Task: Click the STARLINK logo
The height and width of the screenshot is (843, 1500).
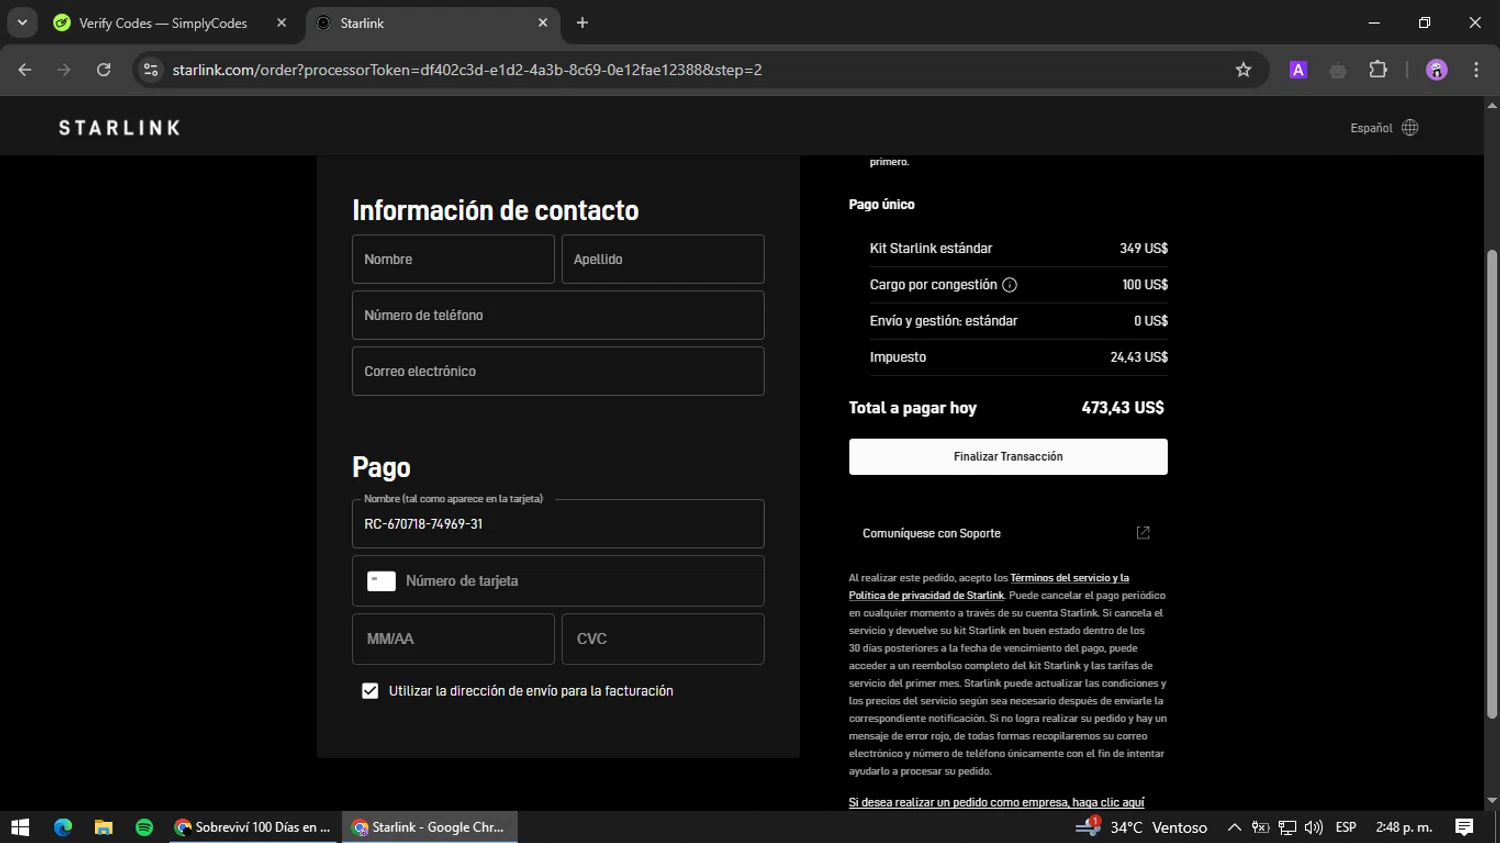Action: [x=120, y=128]
